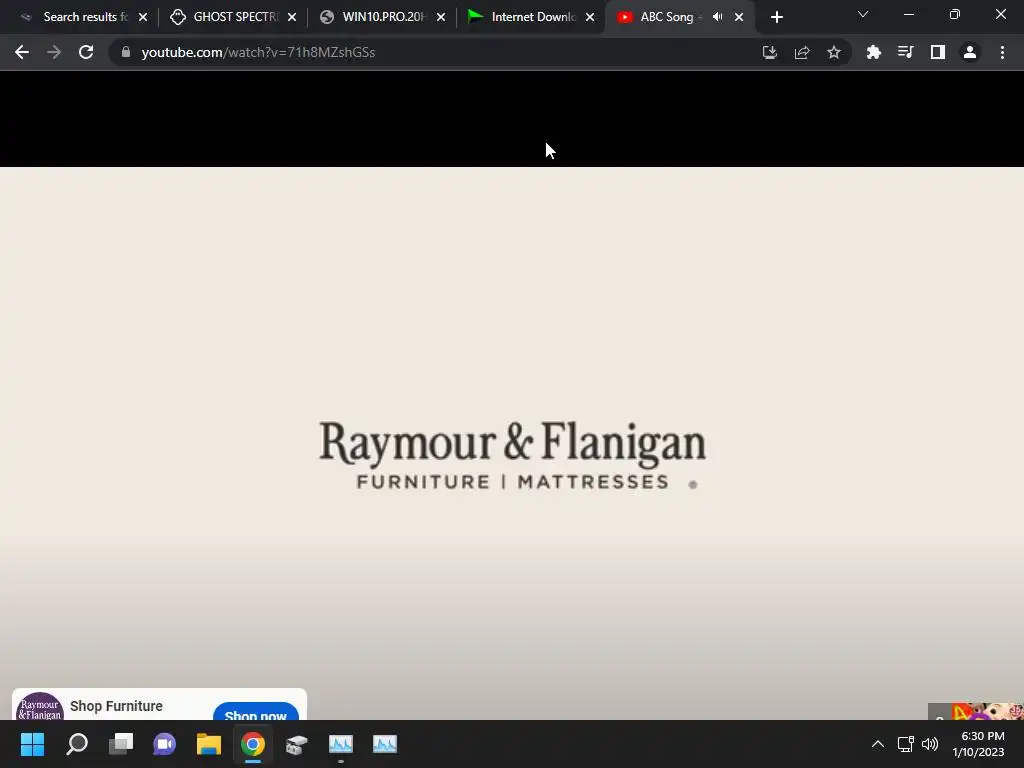
Task: Open the media control icon in the toolbar
Action: pyautogui.click(x=906, y=52)
